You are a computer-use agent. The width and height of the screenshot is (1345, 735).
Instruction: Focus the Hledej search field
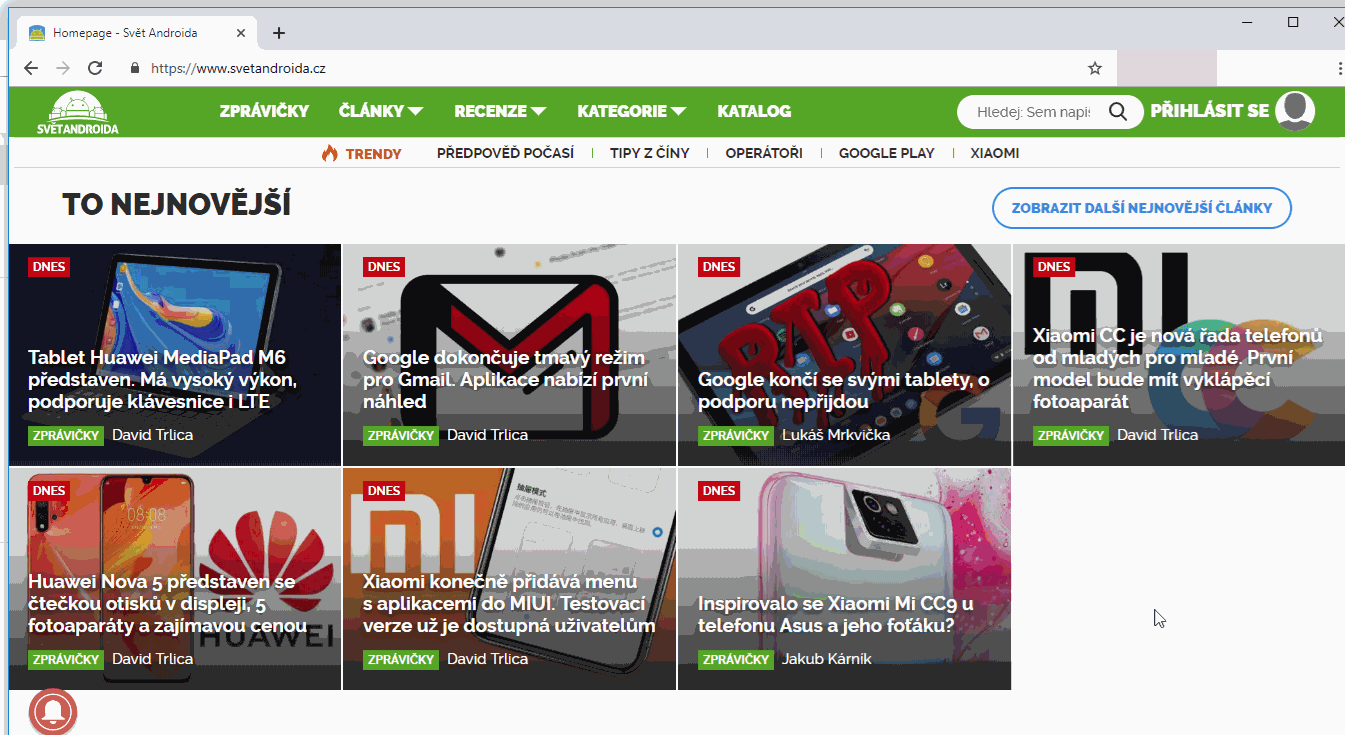tap(1033, 112)
